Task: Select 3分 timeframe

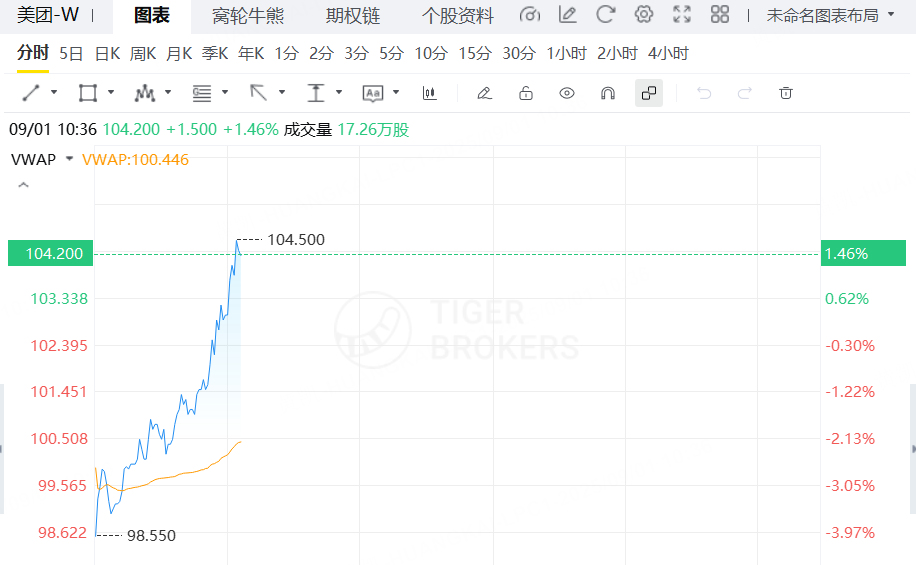Action: [356, 54]
